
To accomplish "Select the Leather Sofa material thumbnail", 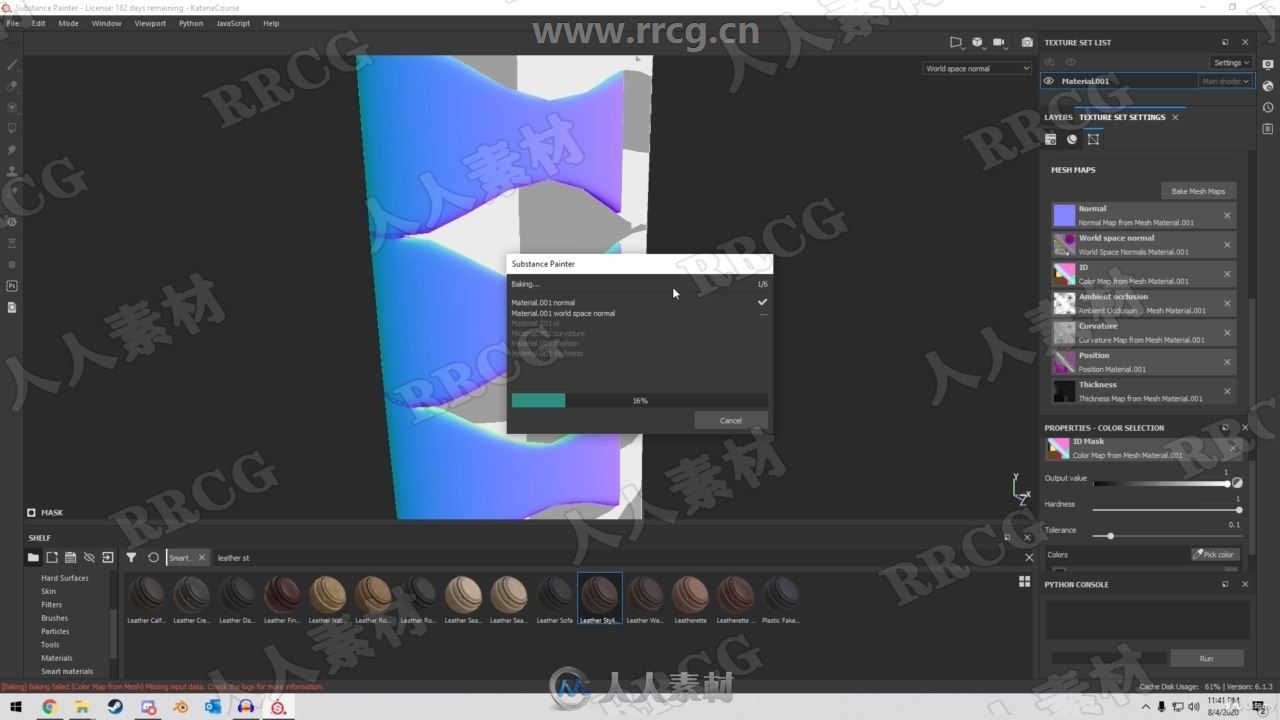I will (x=555, y=600).
